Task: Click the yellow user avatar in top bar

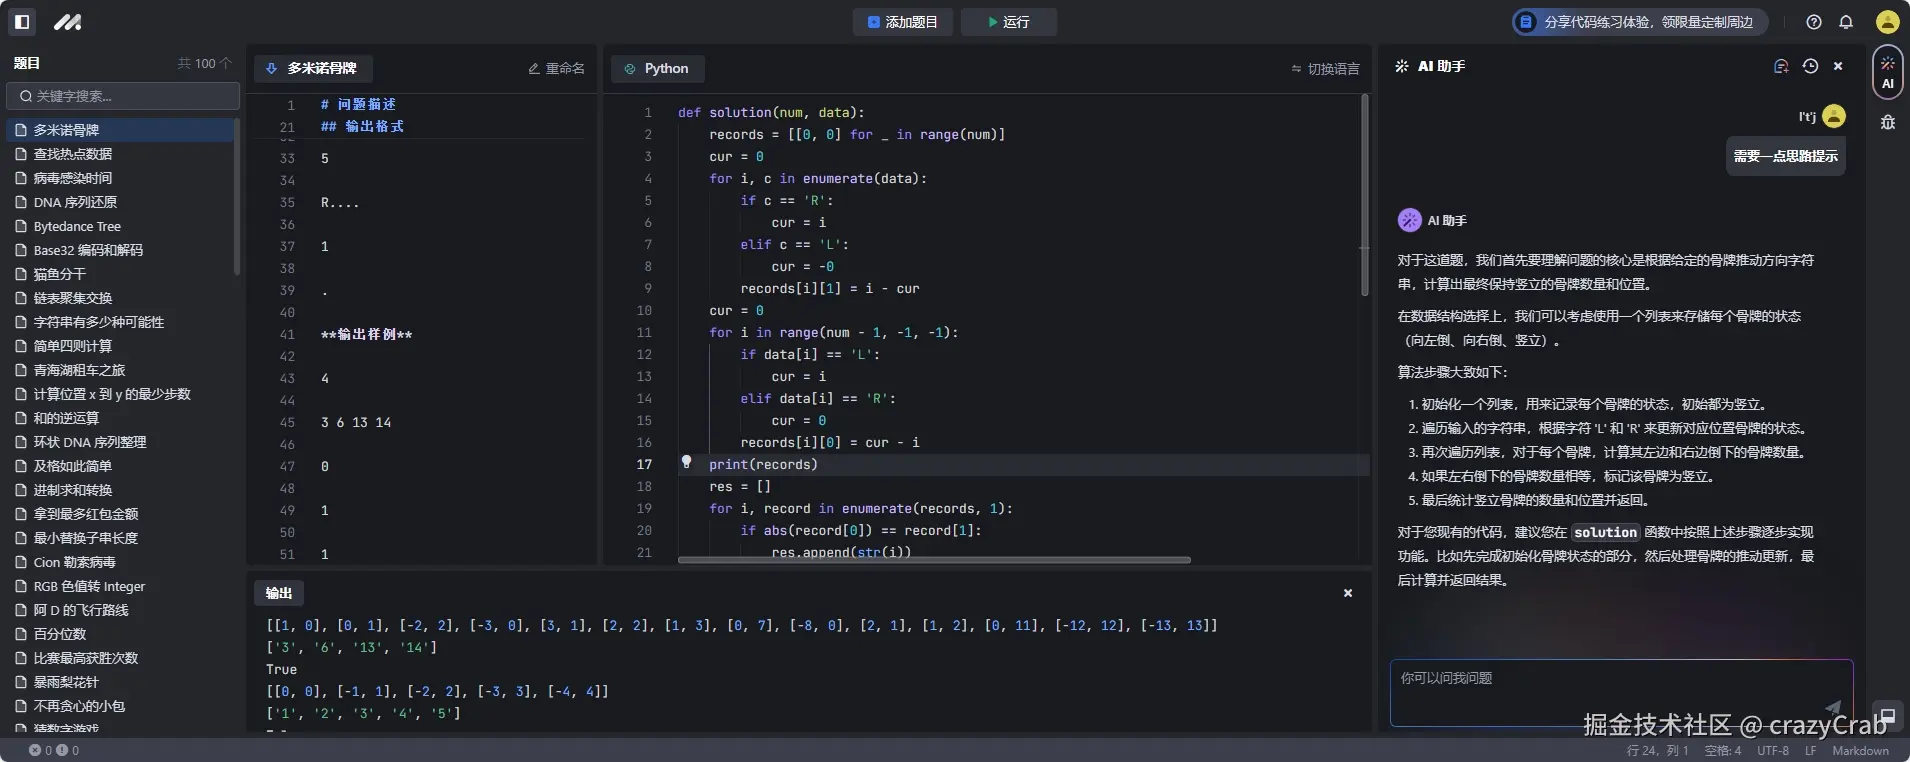Action: click(1887, 22)
